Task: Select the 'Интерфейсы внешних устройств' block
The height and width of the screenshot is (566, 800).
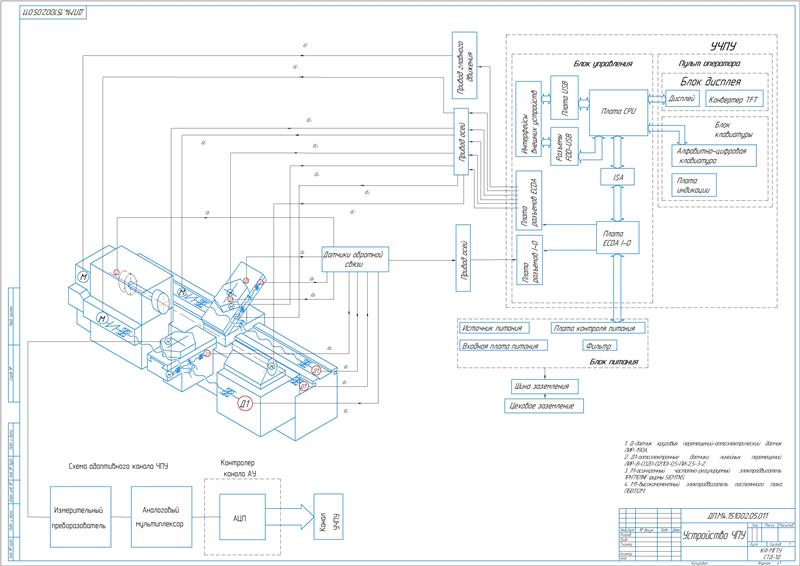Action: point(529,119)
